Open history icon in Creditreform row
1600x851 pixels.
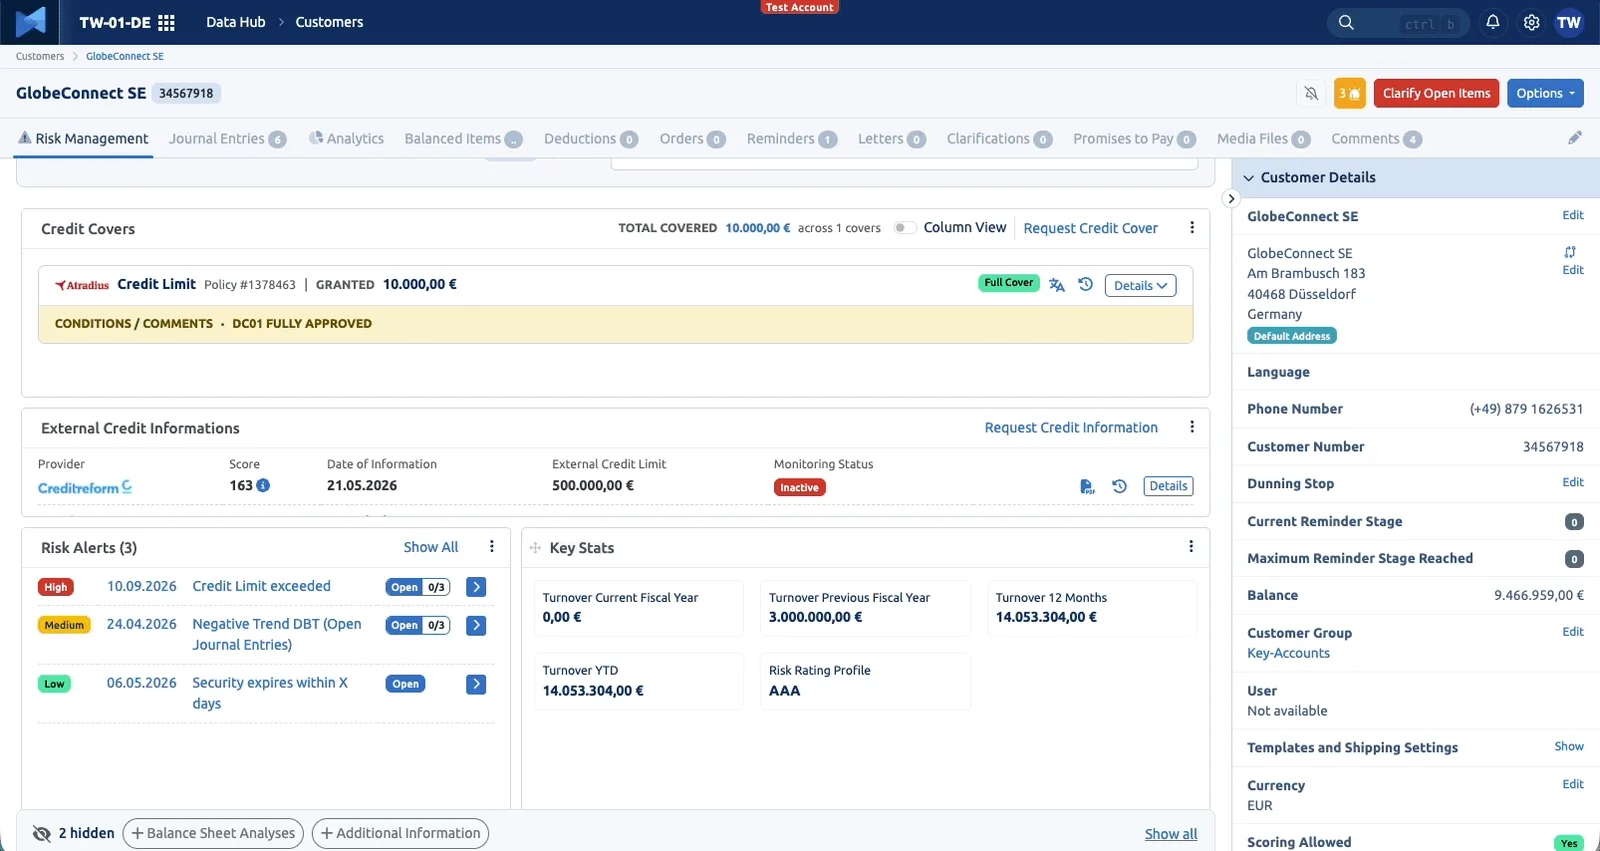pyautogui.click(x=1119, y=486)
